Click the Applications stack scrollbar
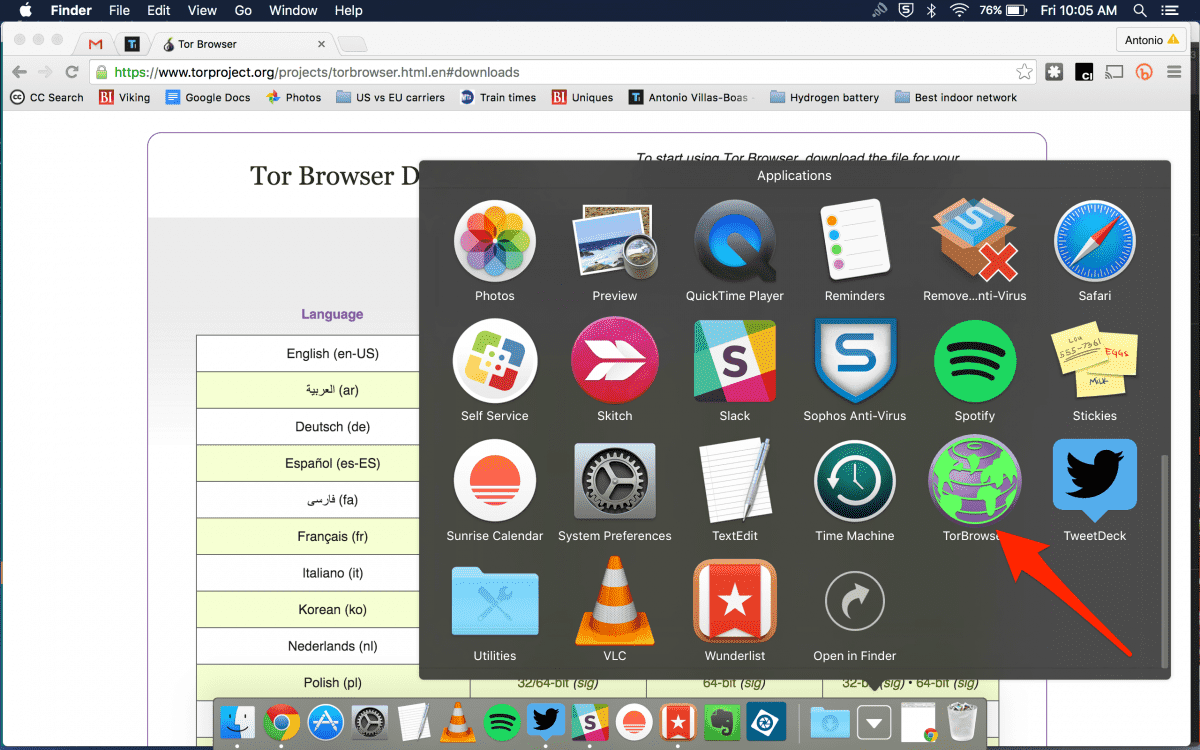 coord(1163,560)
